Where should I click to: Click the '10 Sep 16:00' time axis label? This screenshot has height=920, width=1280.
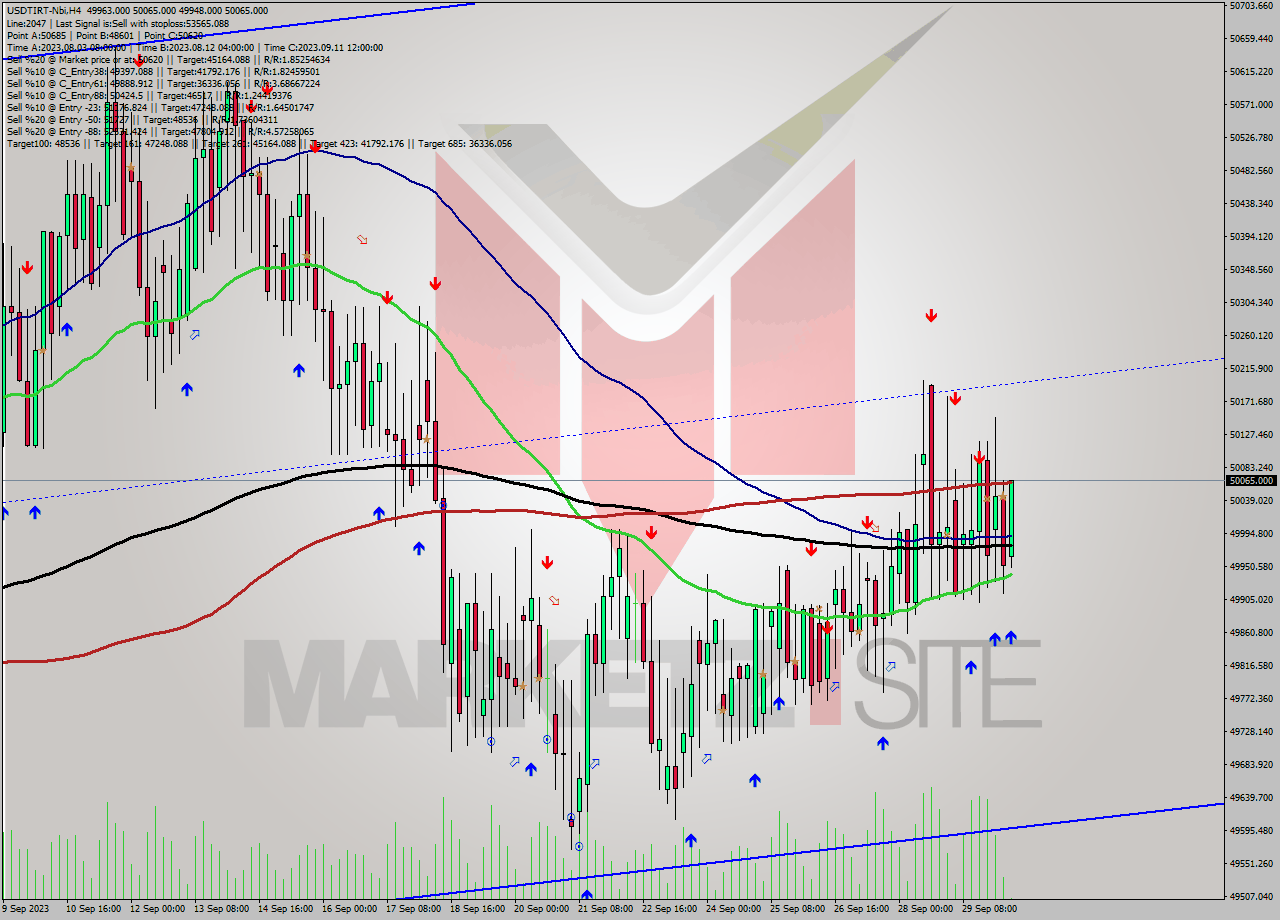tap(94, 909)
